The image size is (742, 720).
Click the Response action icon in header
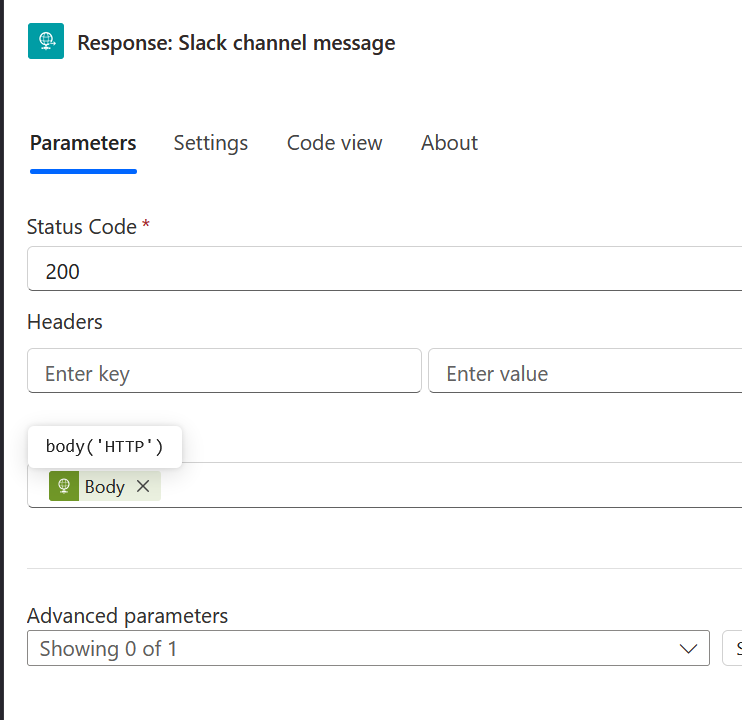click(x=46, y=42)
